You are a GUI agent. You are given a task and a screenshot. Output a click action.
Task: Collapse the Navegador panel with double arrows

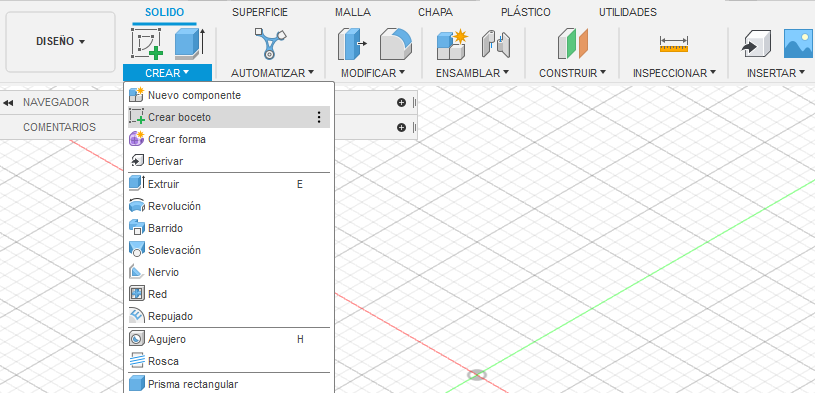pos(8,102)
